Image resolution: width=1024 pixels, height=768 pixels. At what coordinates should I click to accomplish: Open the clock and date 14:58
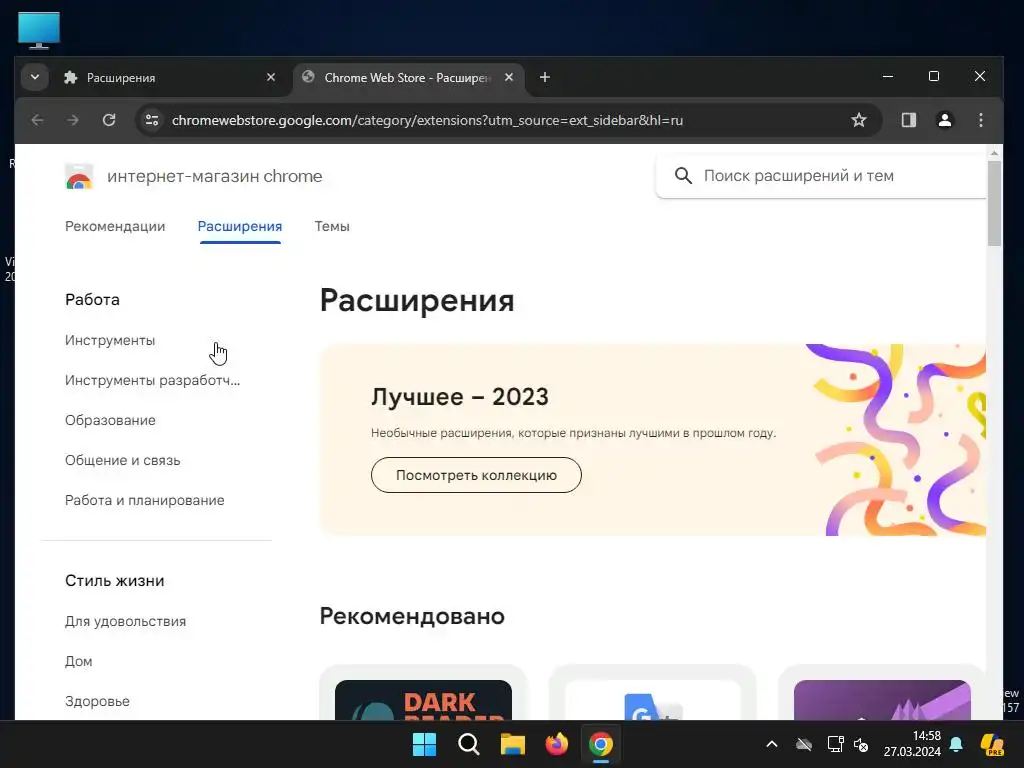click(912, 744)
